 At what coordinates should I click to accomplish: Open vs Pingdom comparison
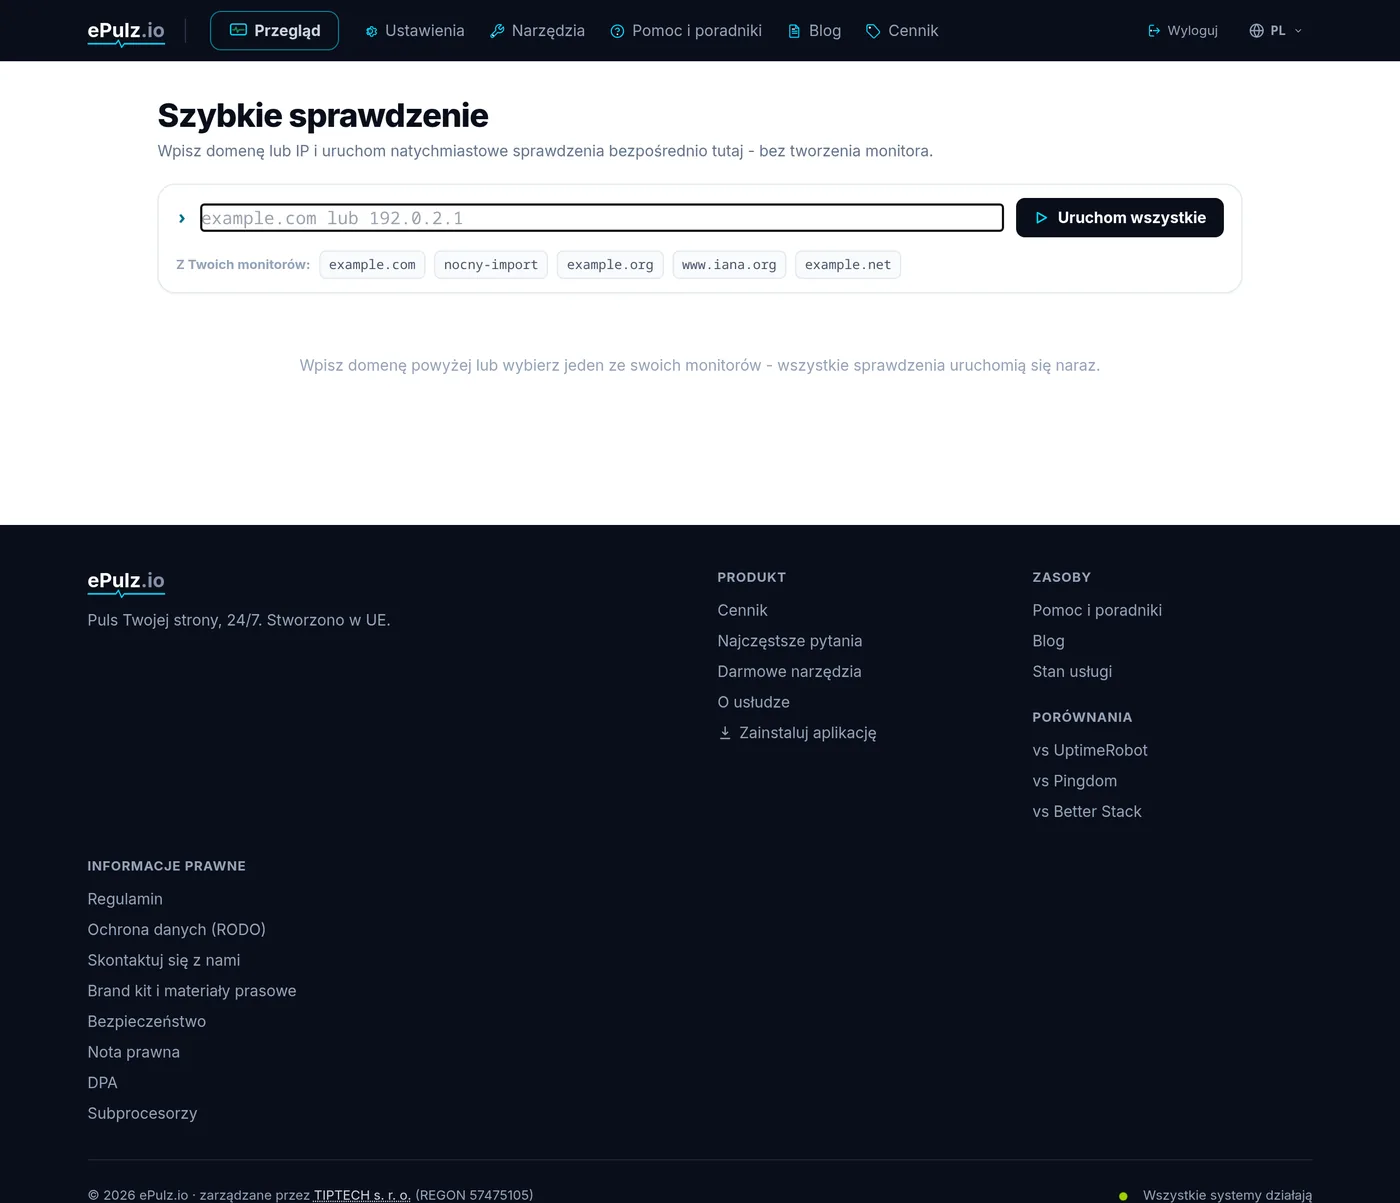click(x=1075, y=781)
